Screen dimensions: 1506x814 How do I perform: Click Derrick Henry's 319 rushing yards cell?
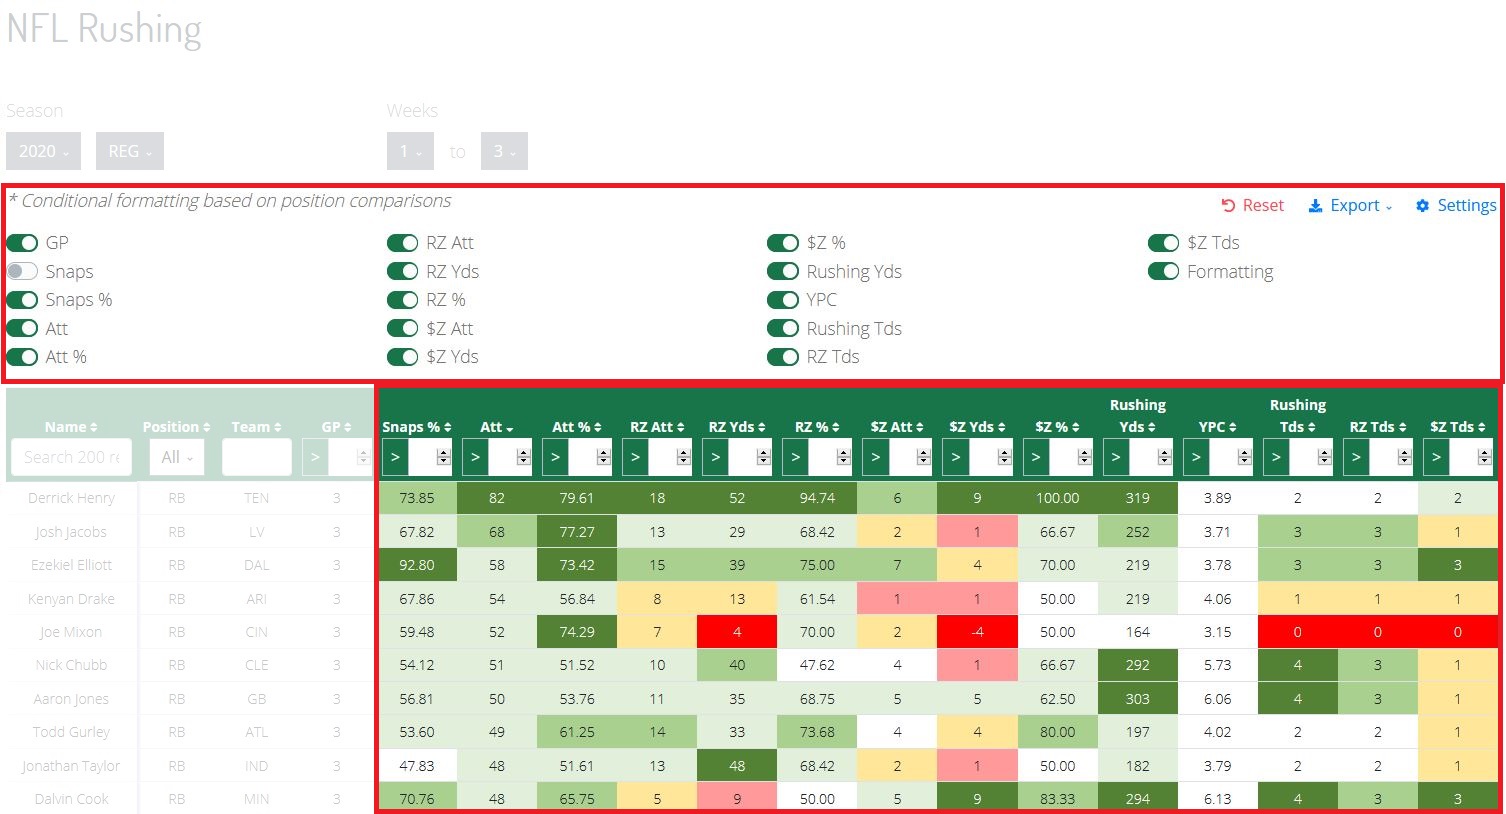pyautogui.click(x=1138, y=498)
